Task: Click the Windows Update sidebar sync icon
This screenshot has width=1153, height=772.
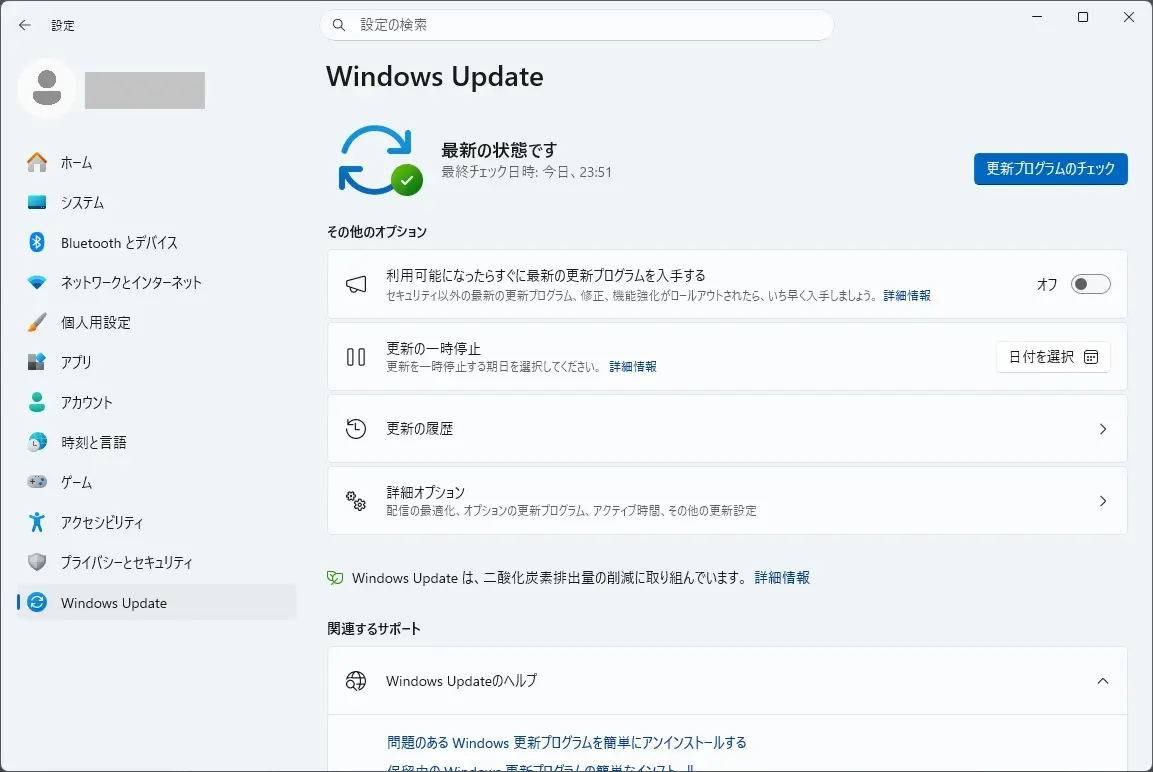Action: tap(37, 602)
